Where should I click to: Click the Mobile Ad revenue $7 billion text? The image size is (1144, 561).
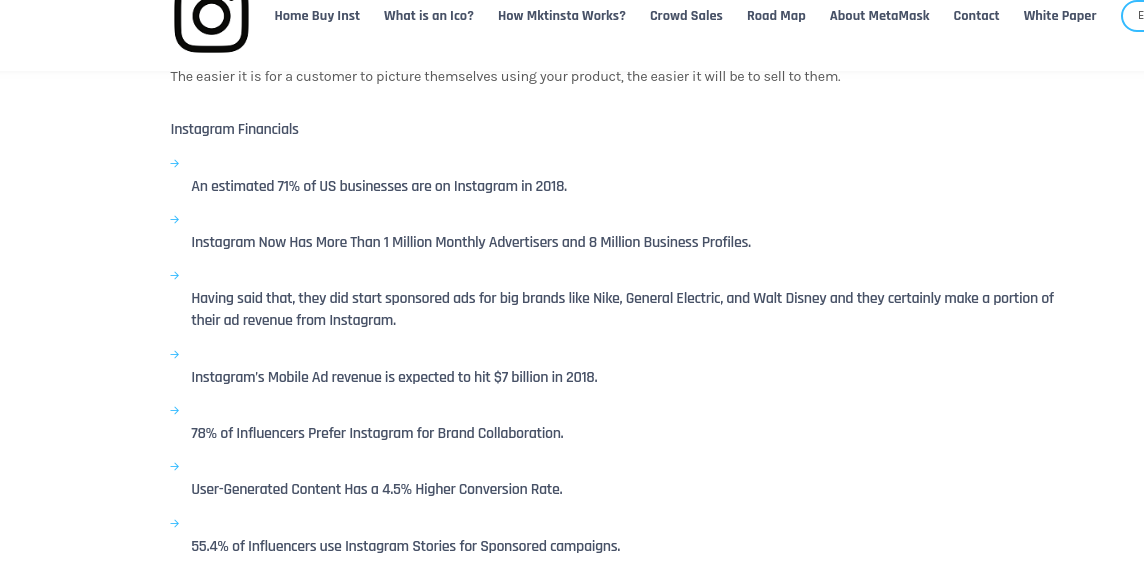click(x=394, y=377)
